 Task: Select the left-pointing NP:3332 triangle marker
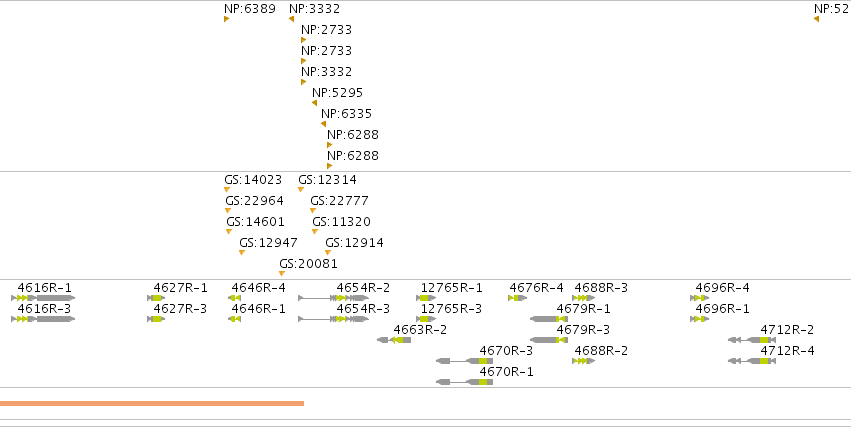pyautogui.click(x=291, y=19)
